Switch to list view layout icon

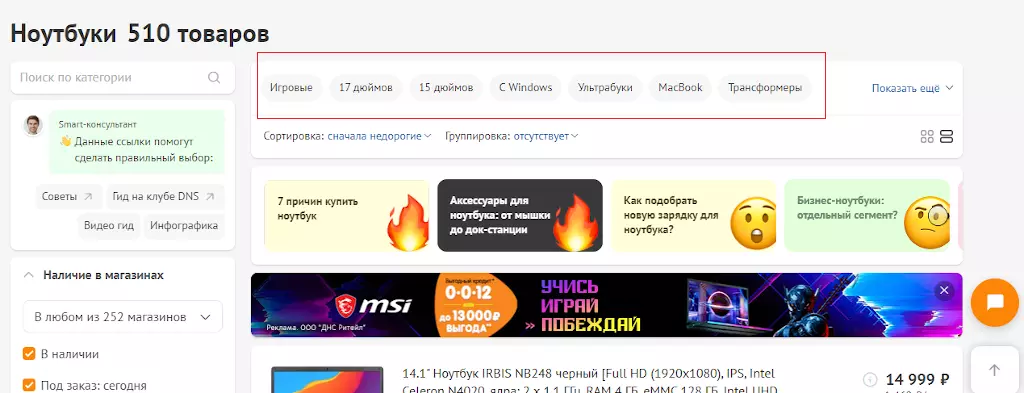coord(946,136)
